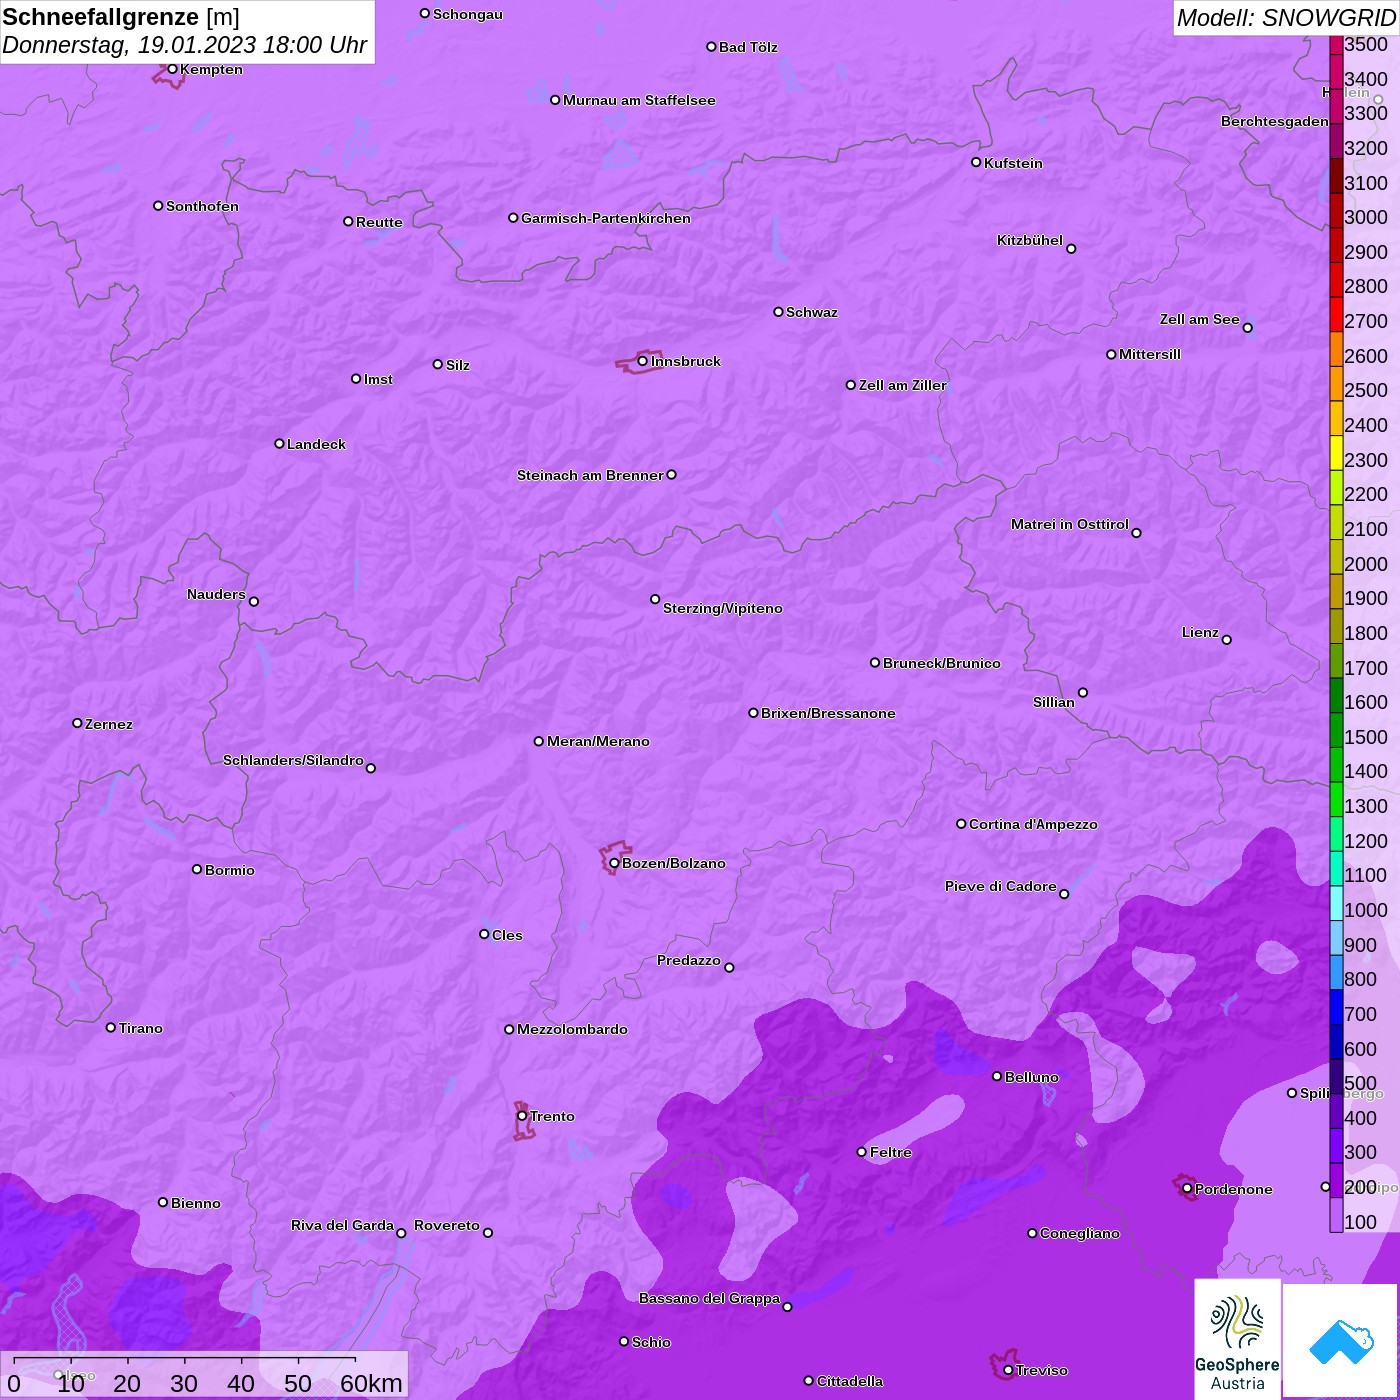
Task: Click the Kufstein city marker dot
Action: tap(976, 162)
